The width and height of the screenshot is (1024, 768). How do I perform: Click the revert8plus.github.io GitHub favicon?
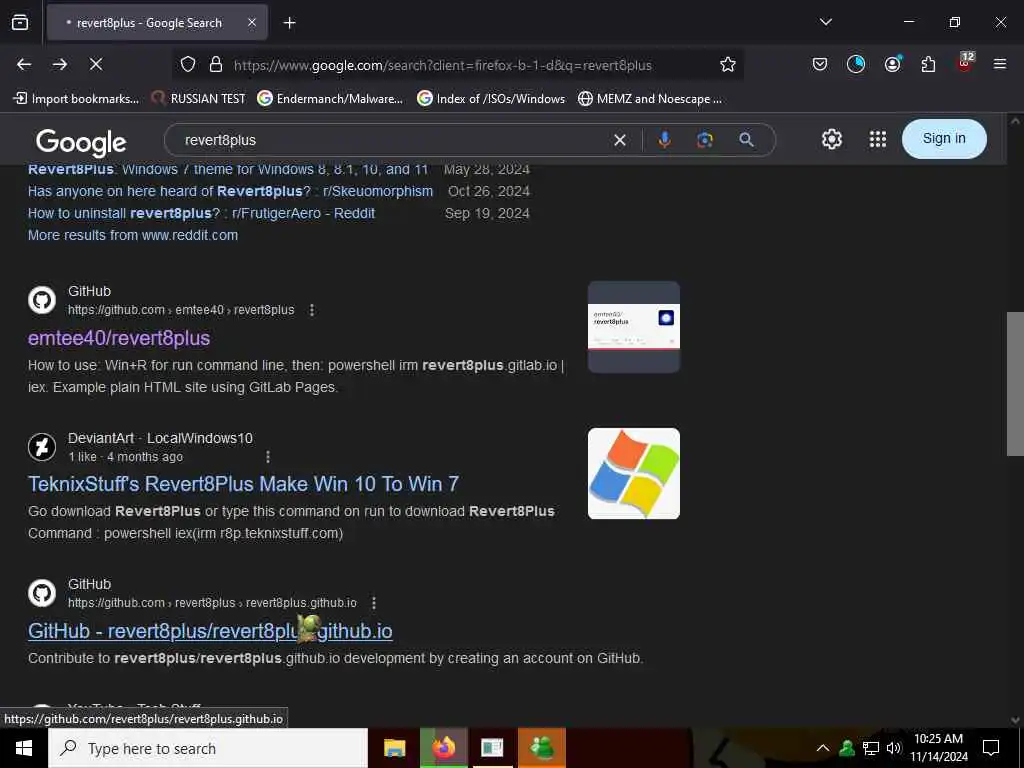tap(42, 593)
